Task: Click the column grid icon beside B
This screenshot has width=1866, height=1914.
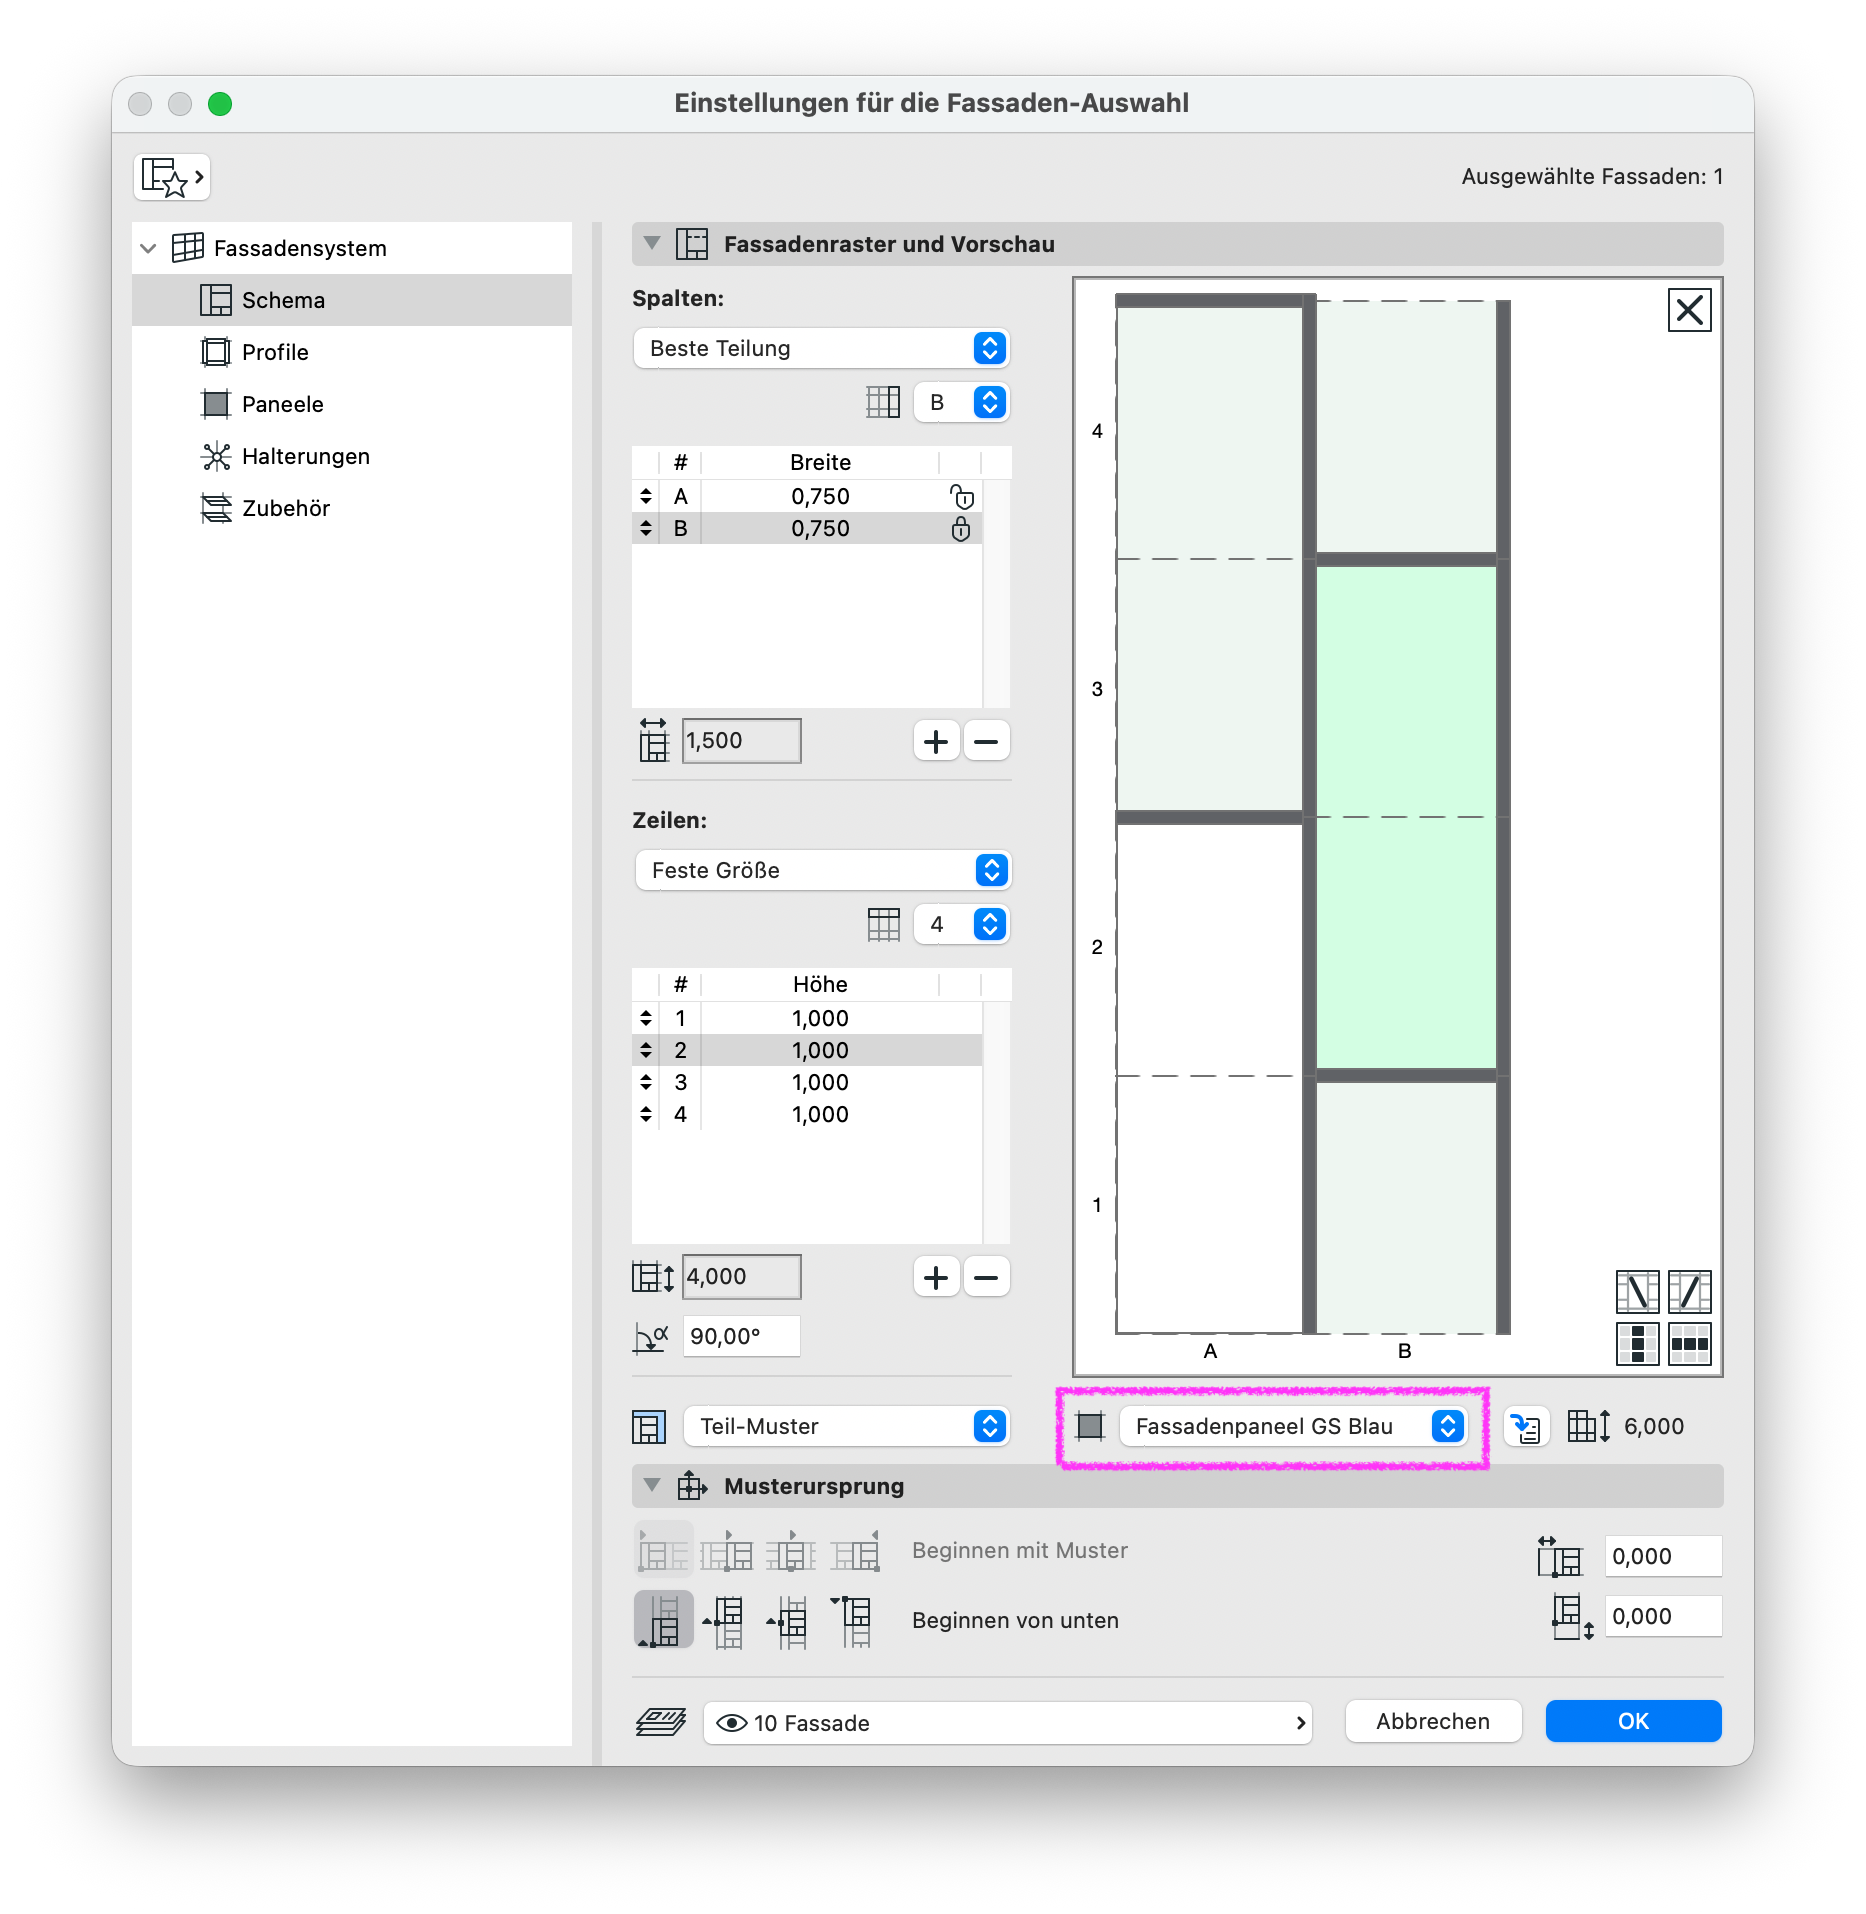Action: tap(883, 402)
